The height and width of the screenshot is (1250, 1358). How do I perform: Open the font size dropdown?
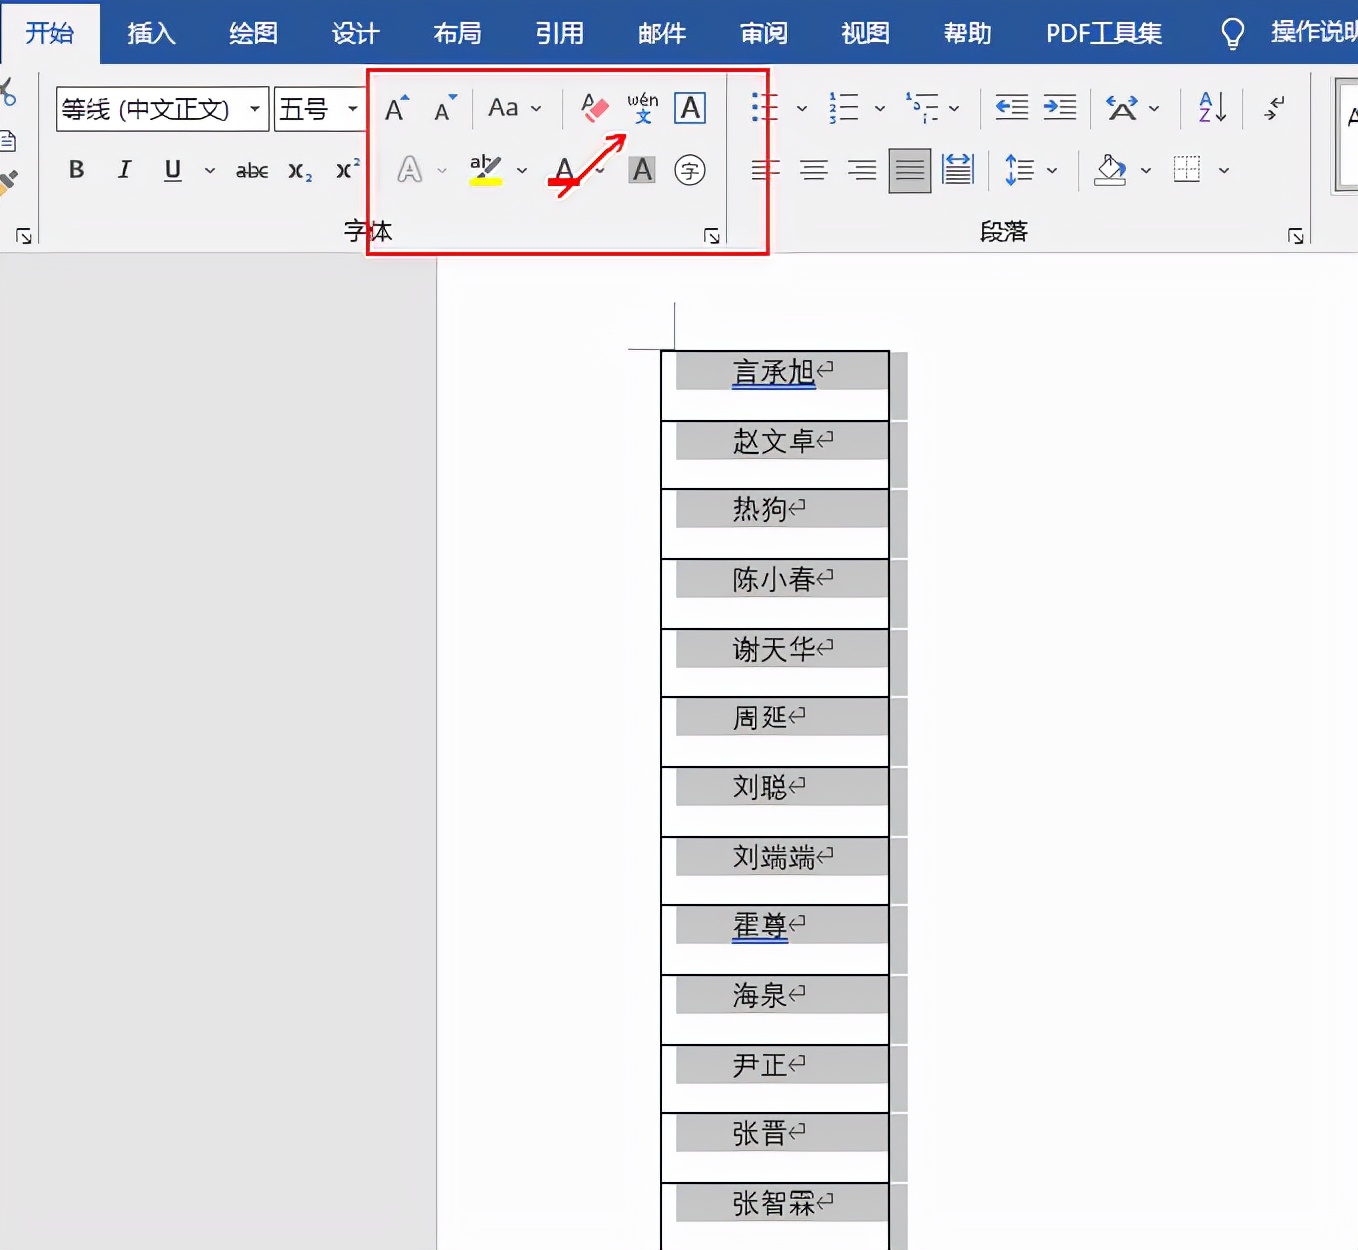tap(352, 109)
